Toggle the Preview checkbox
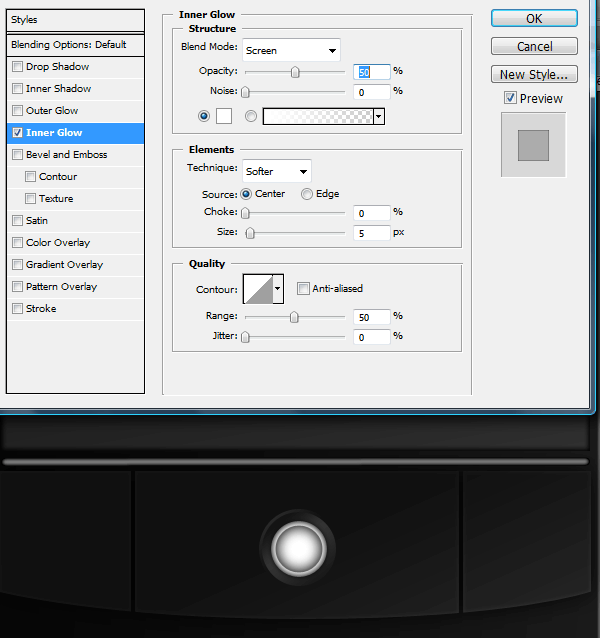600x638 pixels. click(511, 98)
